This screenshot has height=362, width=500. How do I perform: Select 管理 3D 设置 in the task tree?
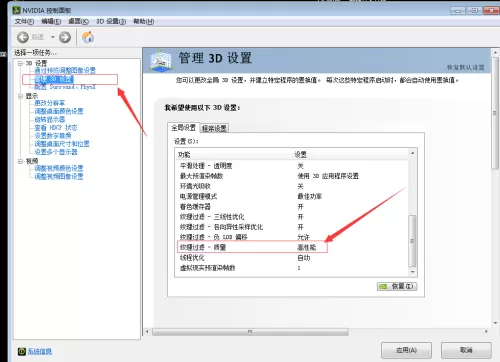[x=54, y=79]
